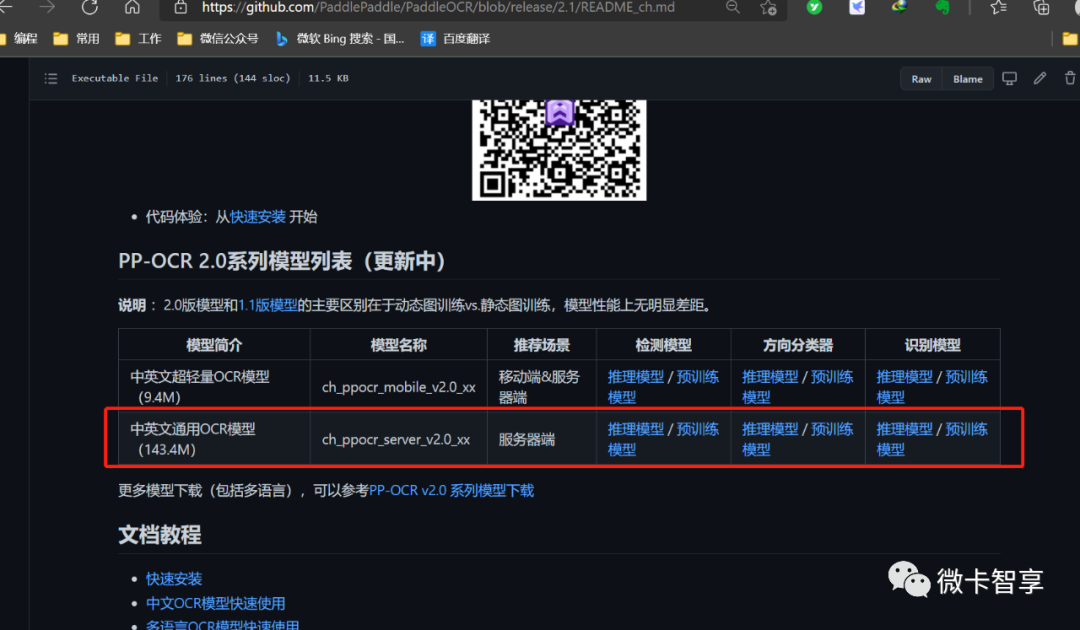The width and height of the screenshot is (1080, 630).
Task: Open 多语言OCR模型快速使用 link
Action: (x=222, y=625)
